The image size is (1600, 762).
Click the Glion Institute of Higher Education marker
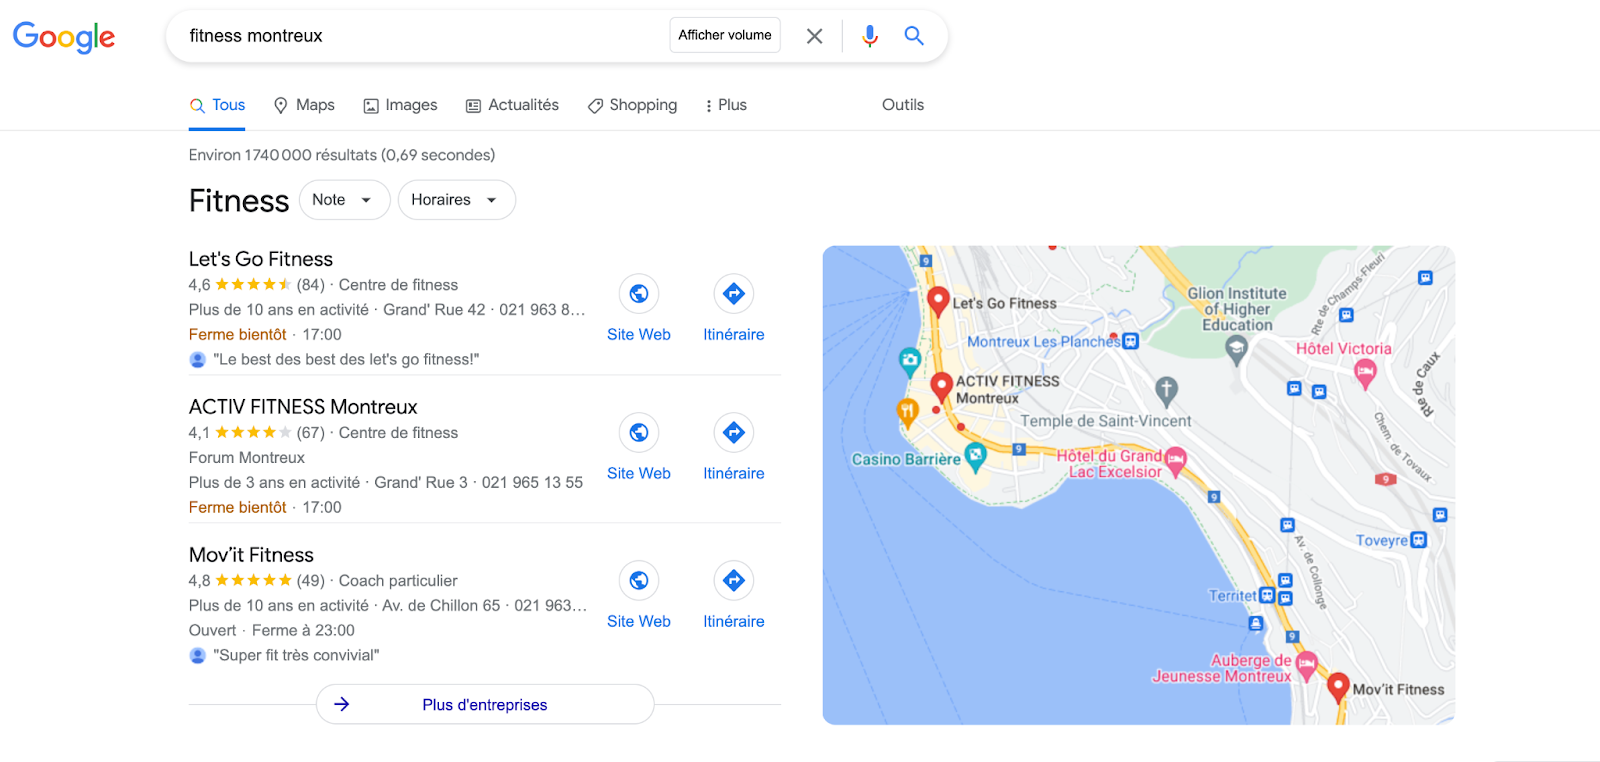click(1236, 349)
